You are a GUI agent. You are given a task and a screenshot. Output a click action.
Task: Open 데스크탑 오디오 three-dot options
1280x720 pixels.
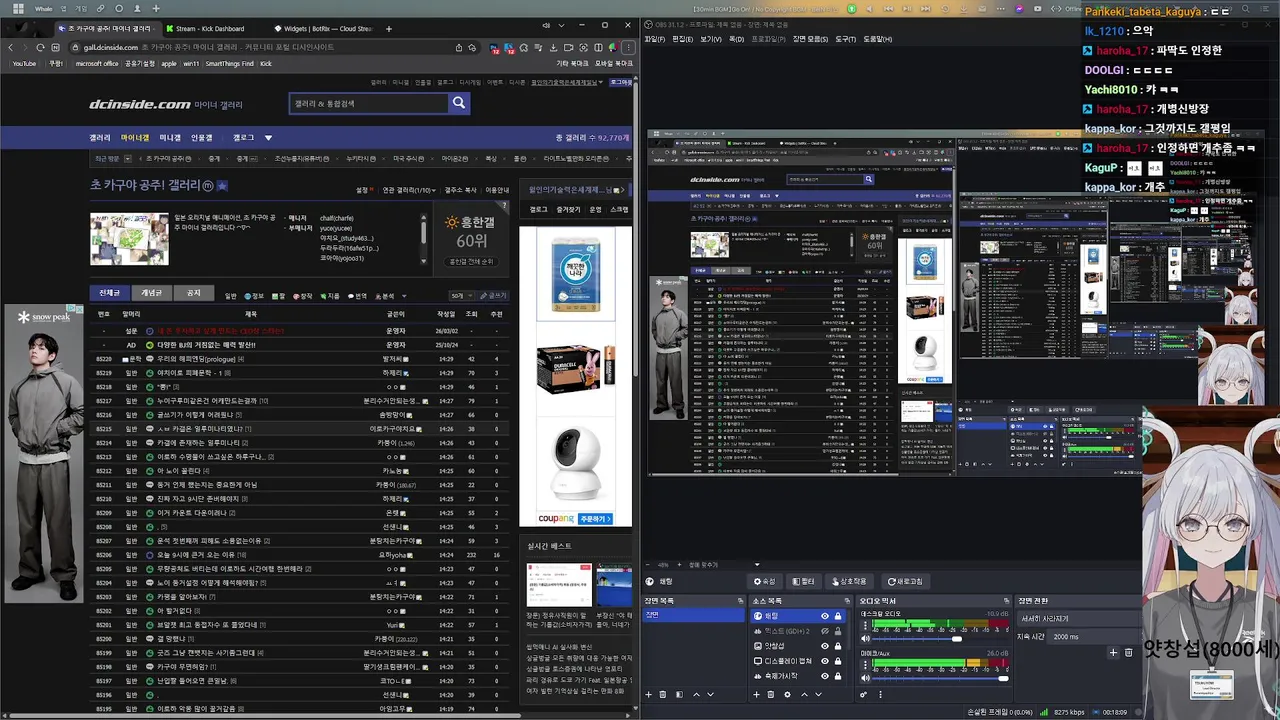click(x=865, y=625)
